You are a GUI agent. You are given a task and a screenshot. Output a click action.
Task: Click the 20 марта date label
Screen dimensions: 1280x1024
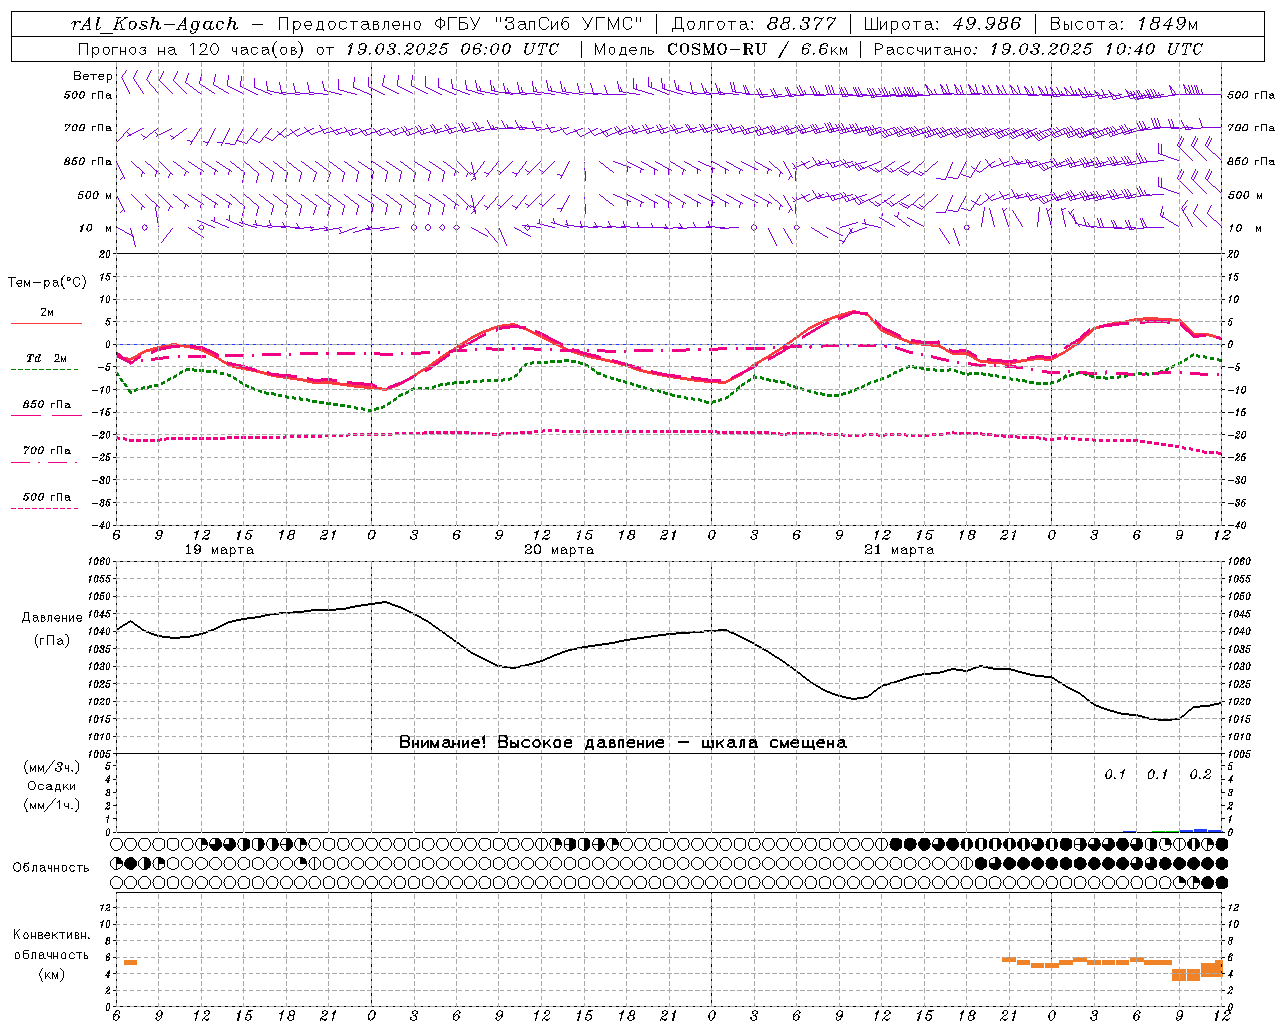click(559, 550)
